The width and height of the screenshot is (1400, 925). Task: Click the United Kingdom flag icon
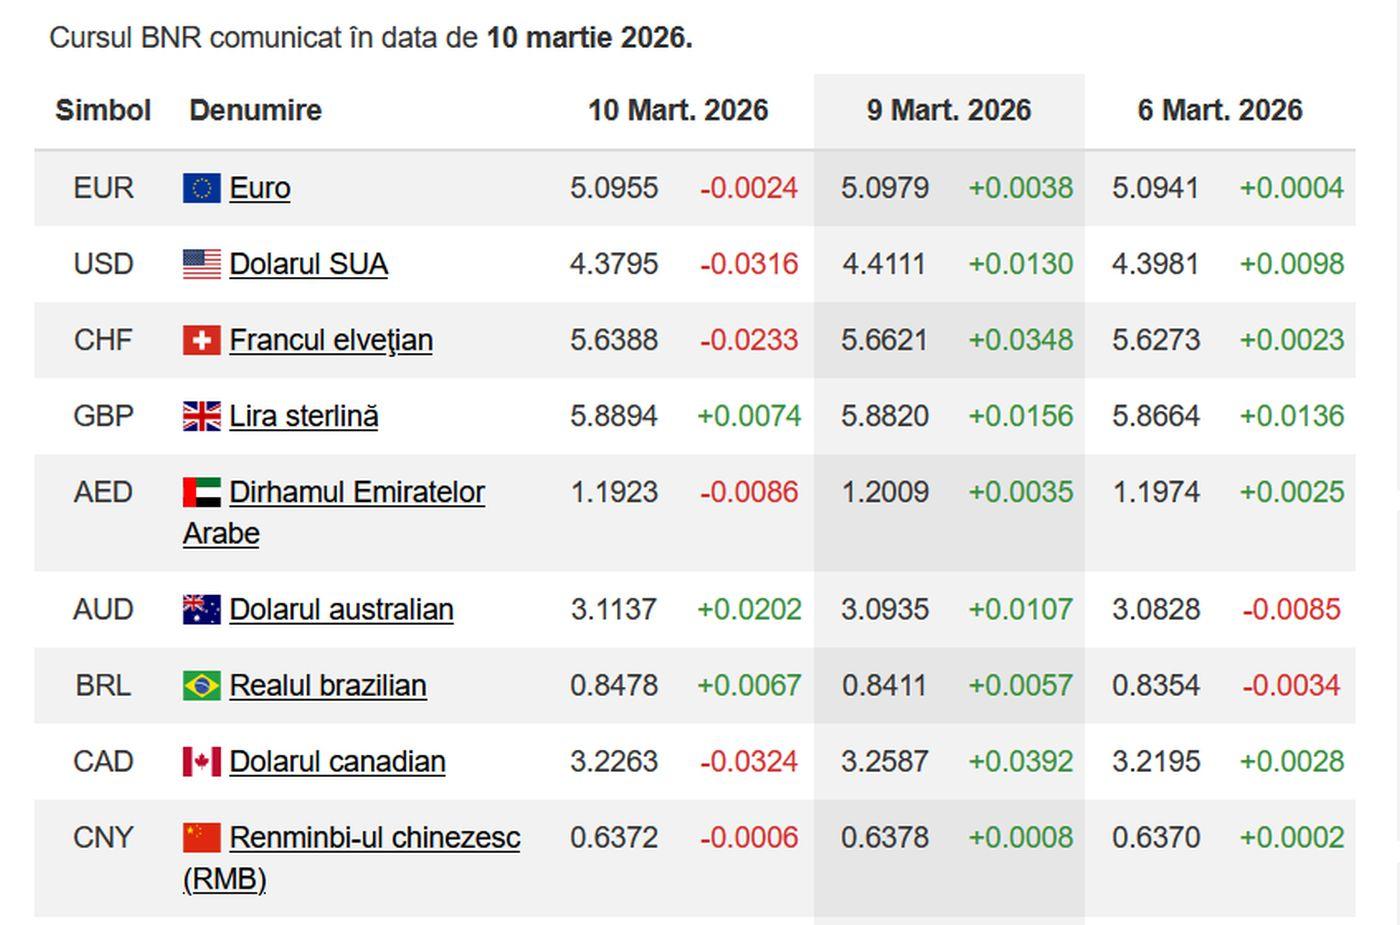[x=201, y=416]
